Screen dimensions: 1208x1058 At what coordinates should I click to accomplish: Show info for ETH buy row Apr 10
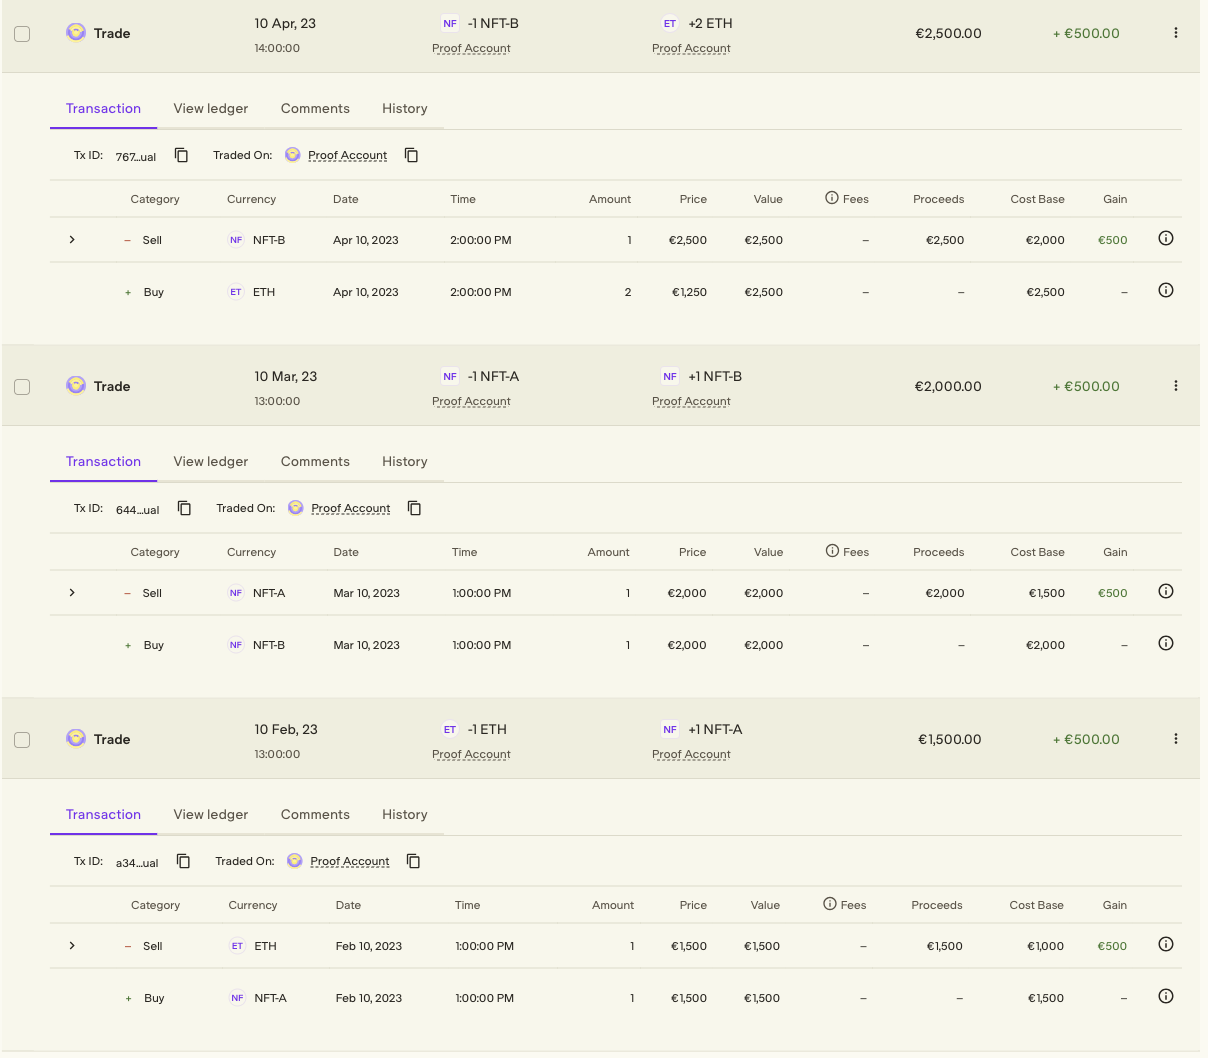point(1166,290)
